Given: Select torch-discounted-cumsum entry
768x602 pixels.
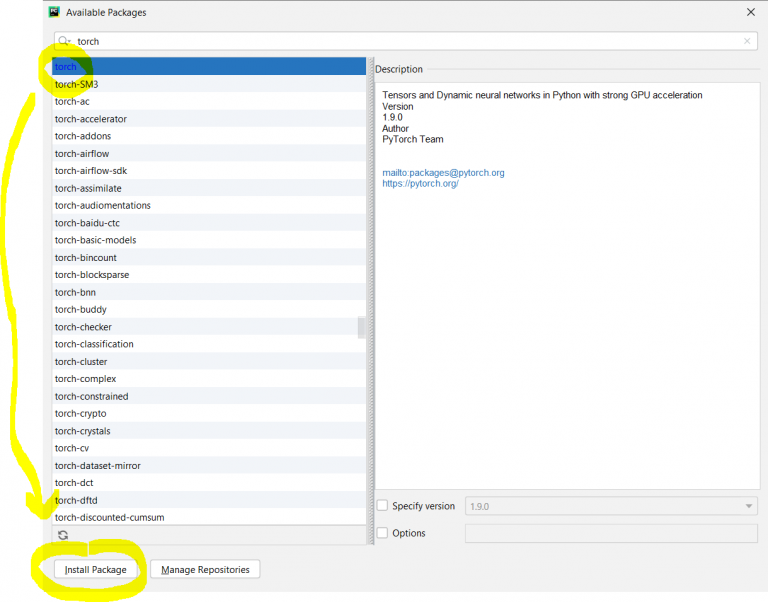Looking at the screenshot, I should pyautogui.click(x=109, y=517).
